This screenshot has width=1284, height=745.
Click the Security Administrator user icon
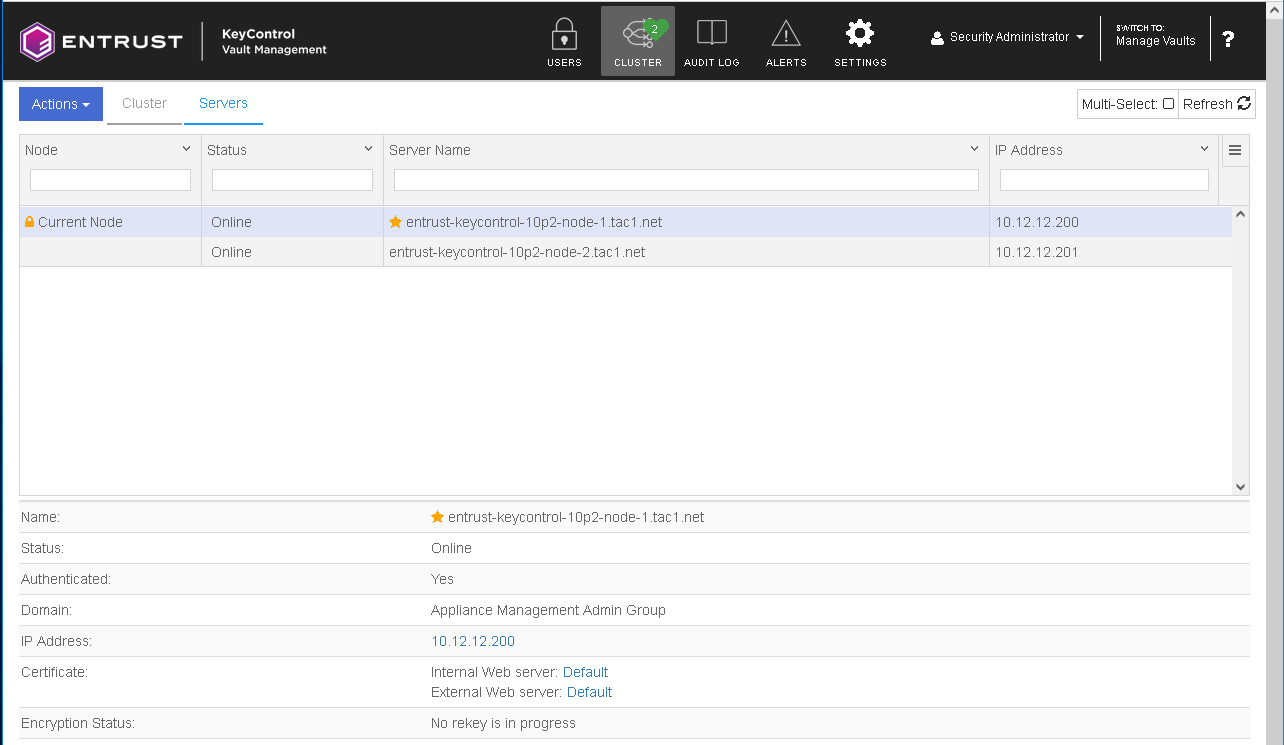(x=937, y=38)
